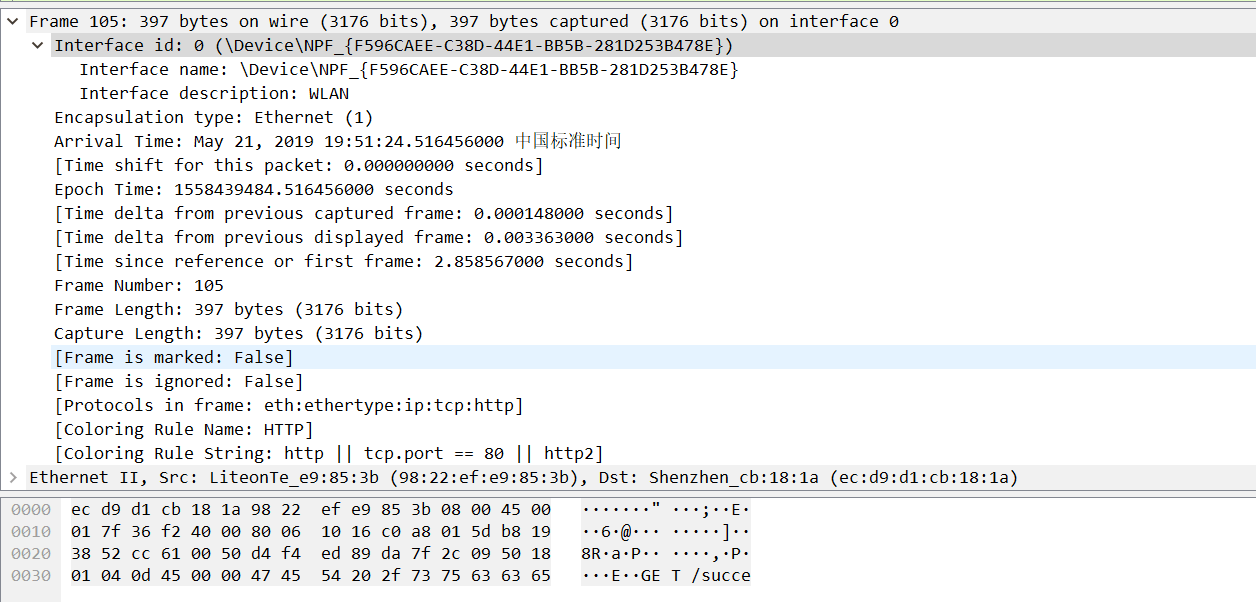Expand the Ethernet II section
The height and width of the screenshot is (602, 1256).
click(x=11, y=477)
